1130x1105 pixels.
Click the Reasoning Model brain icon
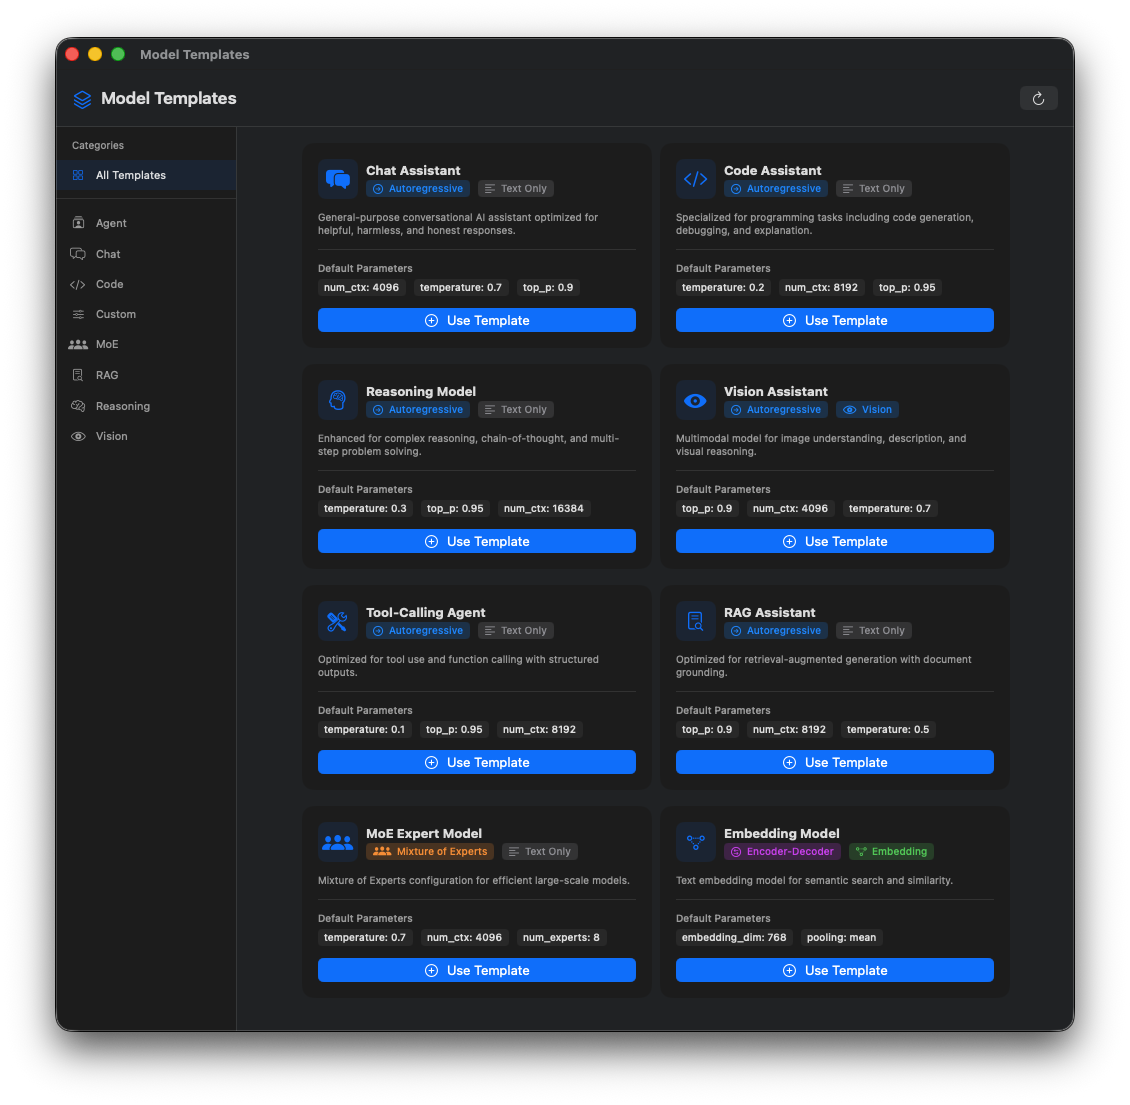(x=338, y=401)
